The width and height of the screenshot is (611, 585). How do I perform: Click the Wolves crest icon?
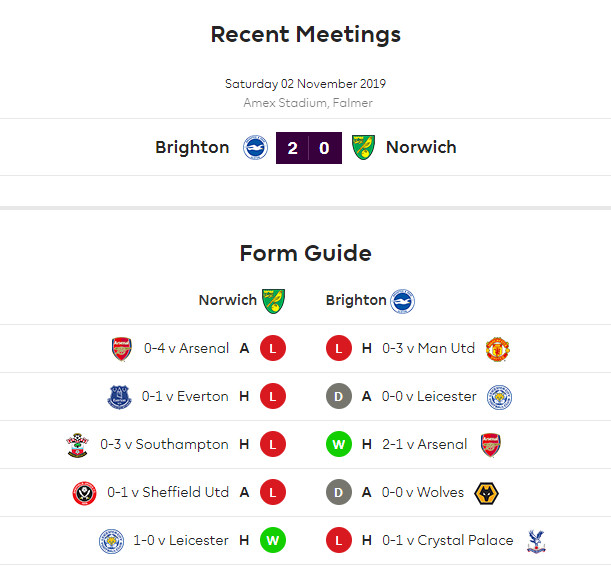click(486, 493)
